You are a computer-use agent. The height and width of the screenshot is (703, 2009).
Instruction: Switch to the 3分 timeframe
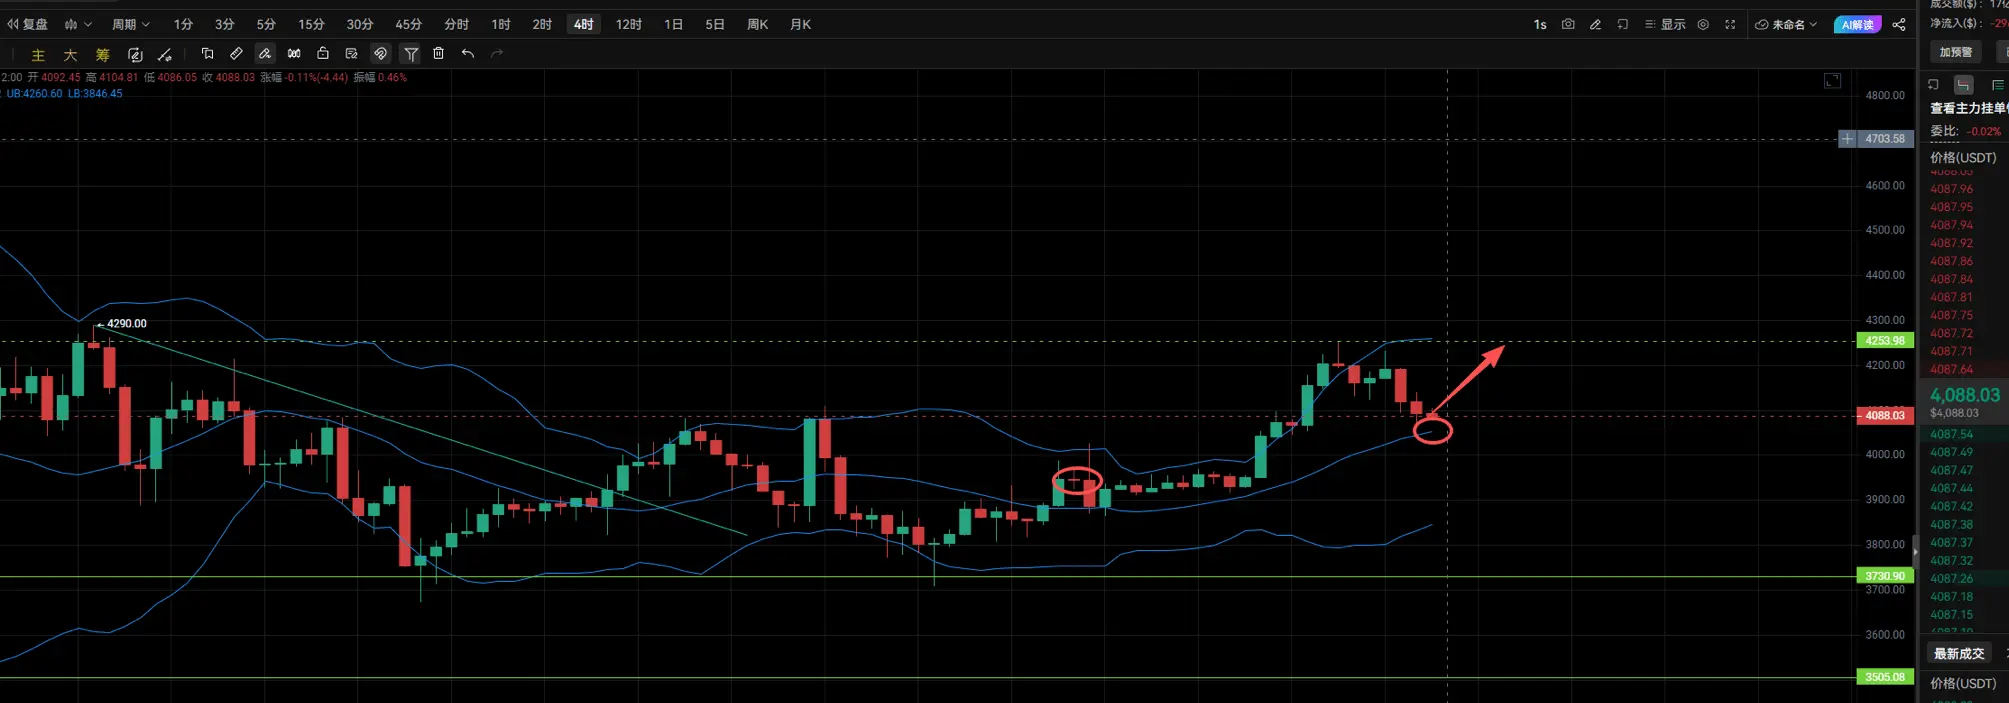[225, 24]
